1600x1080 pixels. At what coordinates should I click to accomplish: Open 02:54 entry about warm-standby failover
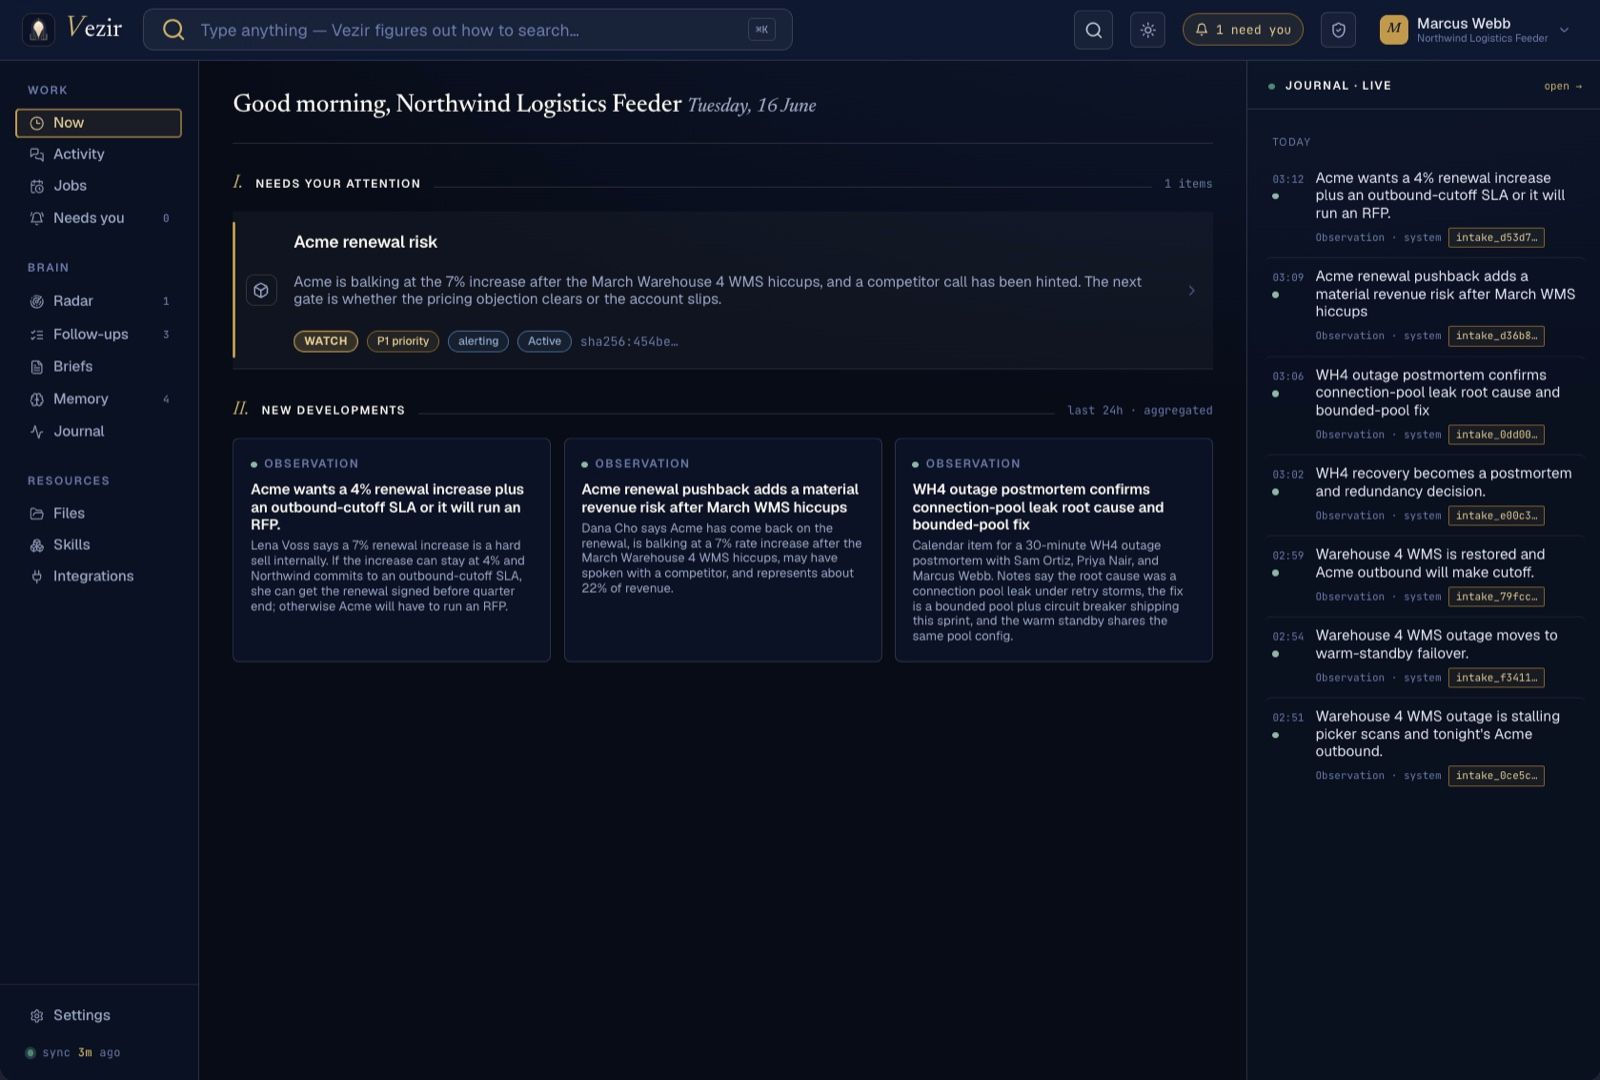point(1425,656)
